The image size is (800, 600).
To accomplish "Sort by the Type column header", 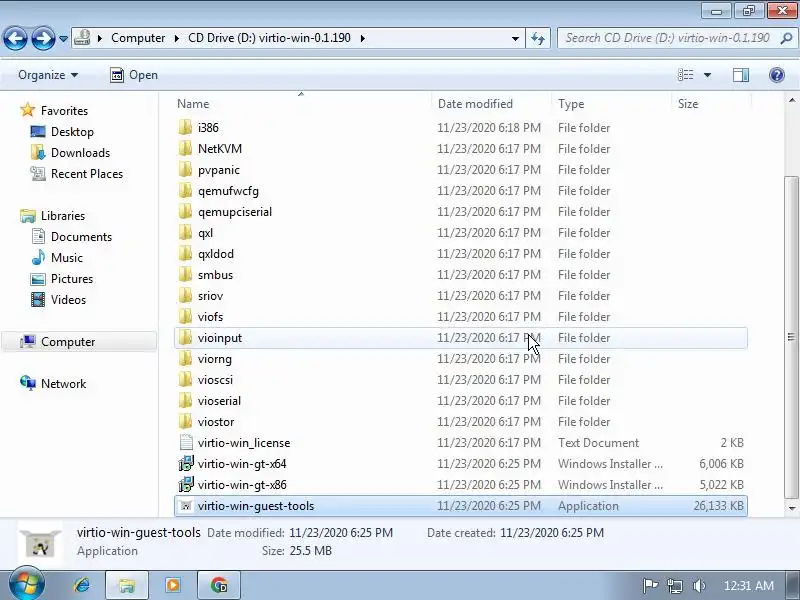I will (571, 104).
